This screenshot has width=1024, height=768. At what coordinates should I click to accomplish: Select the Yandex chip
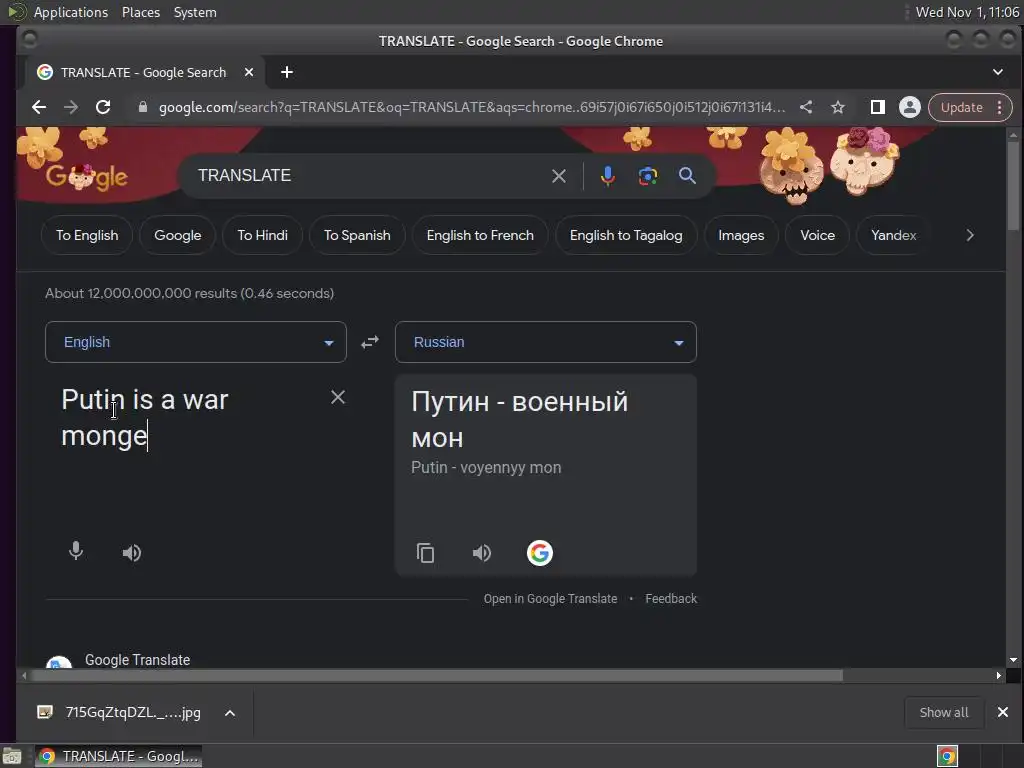pyautogui.click(x=893, y=235)
